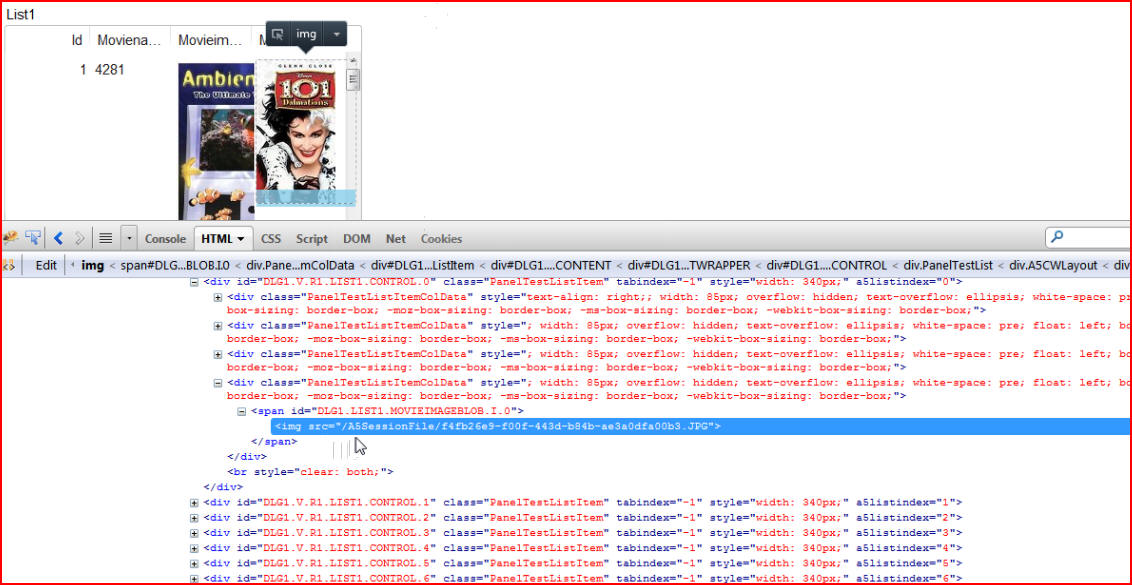Select the img breadcrumb
Screen dimensions: 1132x585
coord(92,265)
